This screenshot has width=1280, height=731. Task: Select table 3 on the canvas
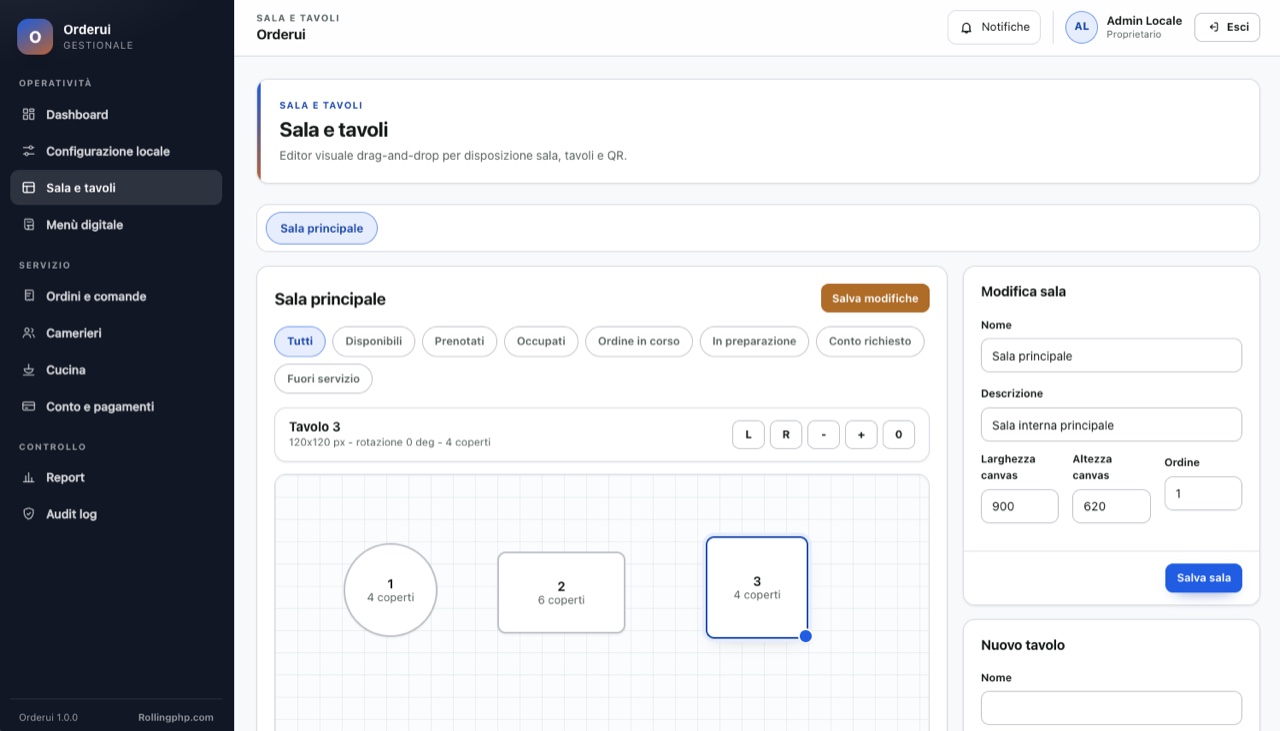(x=757, y=588)
